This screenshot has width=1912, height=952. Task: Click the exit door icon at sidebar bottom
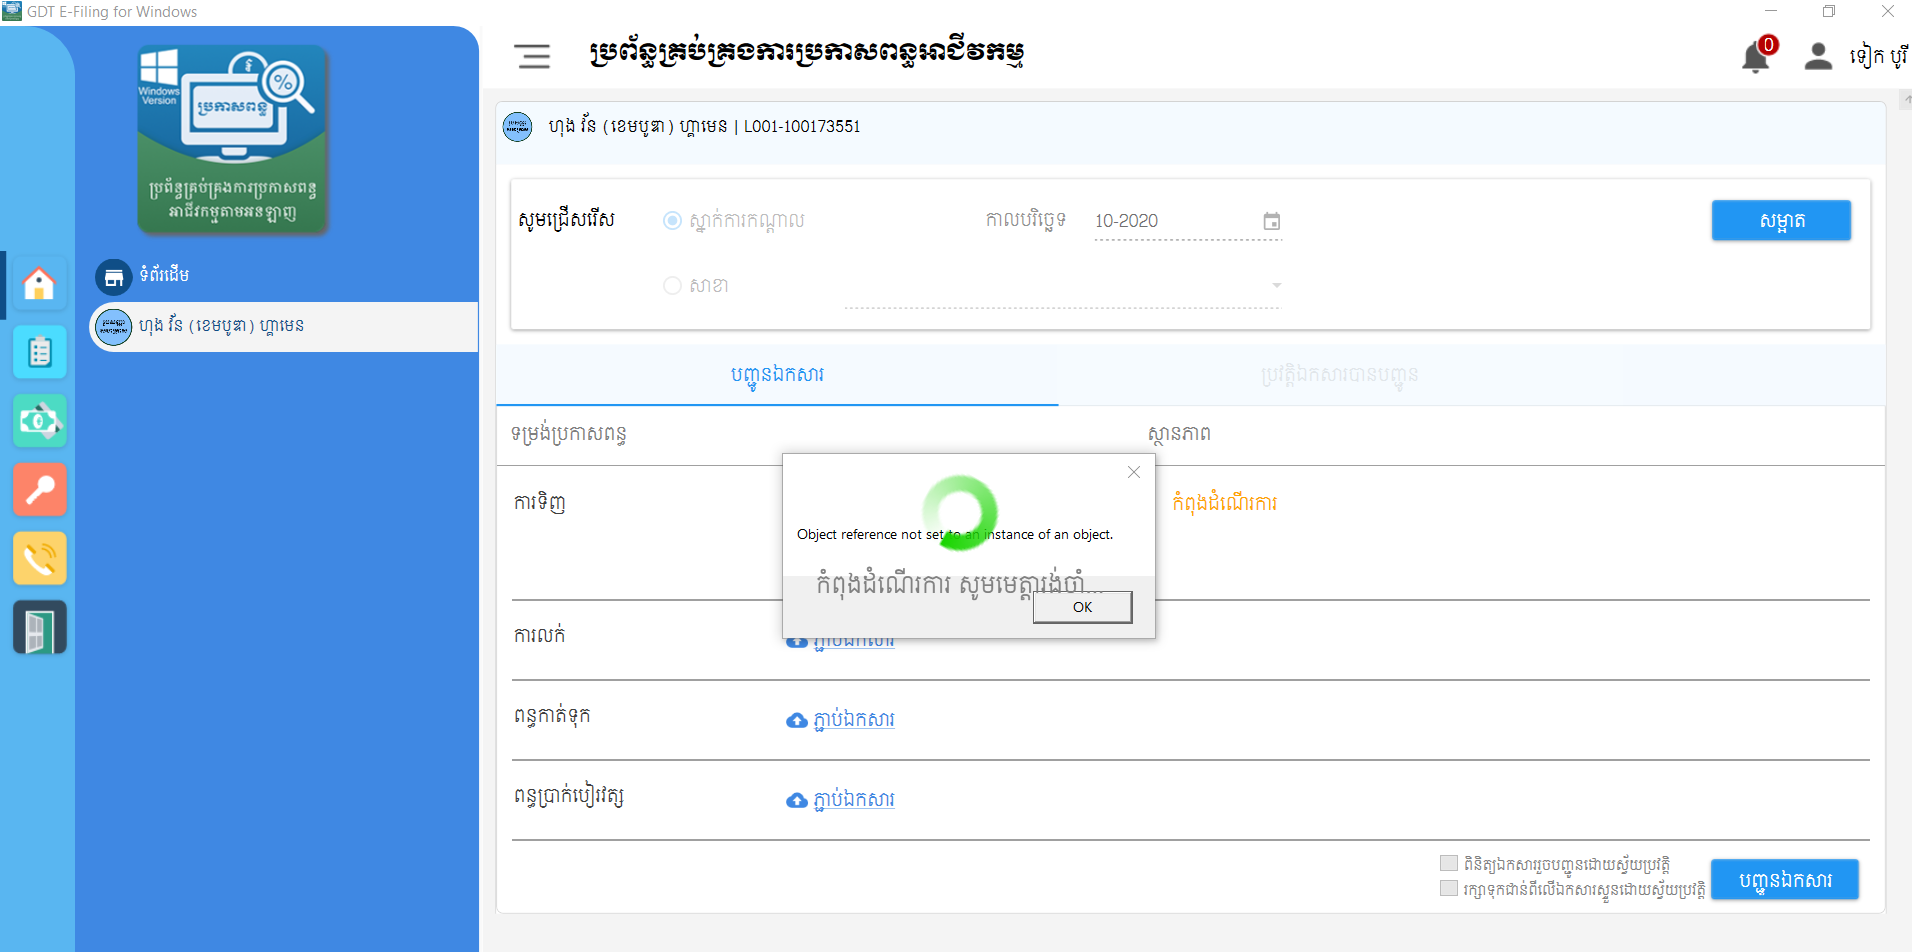(x=39, y=627)
